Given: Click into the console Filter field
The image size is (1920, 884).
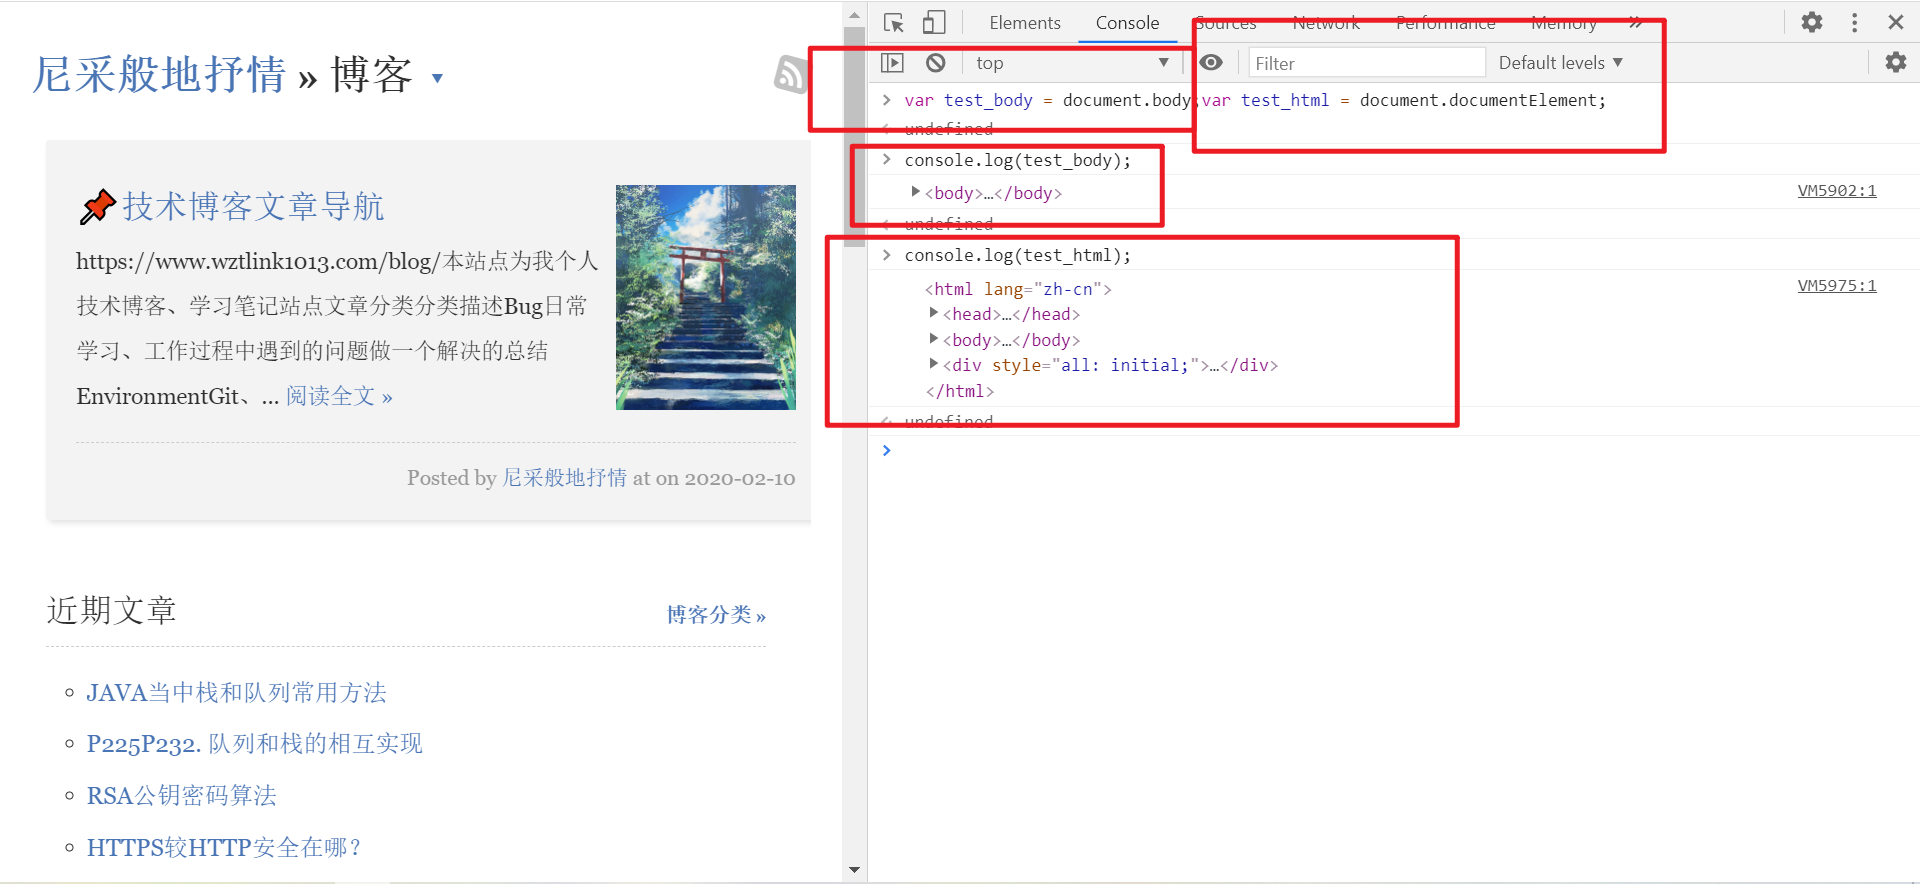Looking at the screenshot, I should coord(1365,63).
